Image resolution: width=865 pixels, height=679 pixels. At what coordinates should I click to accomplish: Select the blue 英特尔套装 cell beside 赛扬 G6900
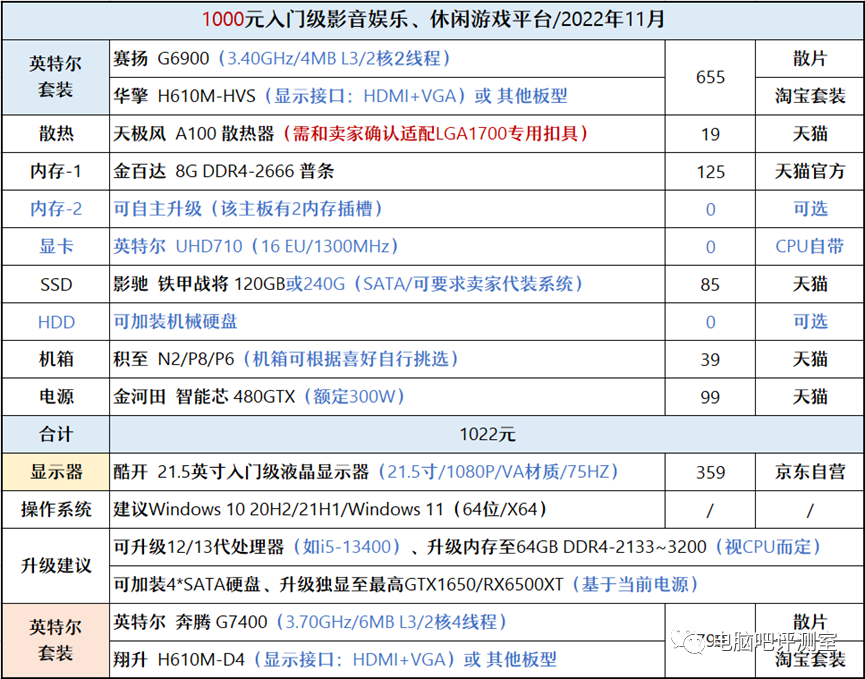pyautogui.click(x=56, y=77)
